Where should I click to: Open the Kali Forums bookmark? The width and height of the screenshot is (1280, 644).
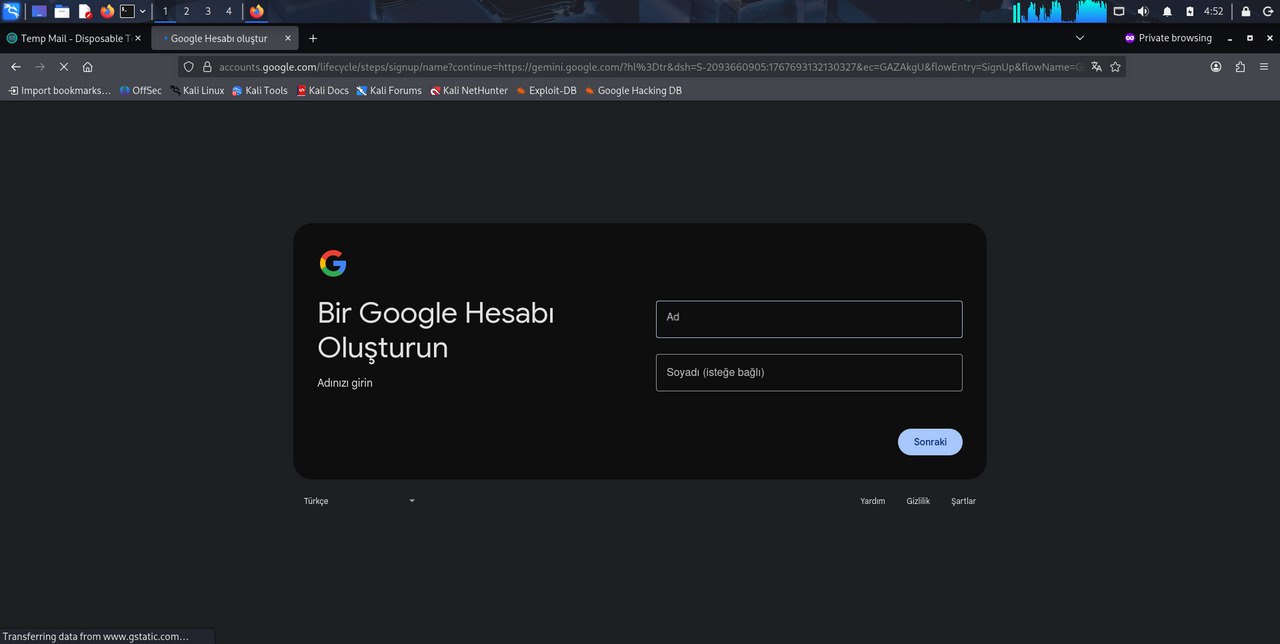[x=389, y=91]
